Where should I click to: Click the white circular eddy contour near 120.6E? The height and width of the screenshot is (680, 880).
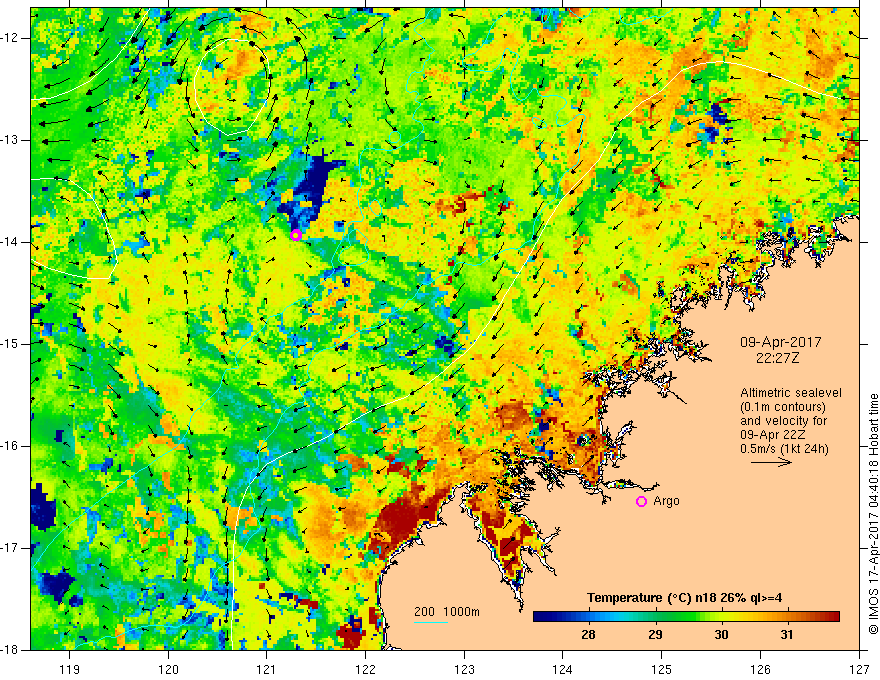tap(232, 86)
